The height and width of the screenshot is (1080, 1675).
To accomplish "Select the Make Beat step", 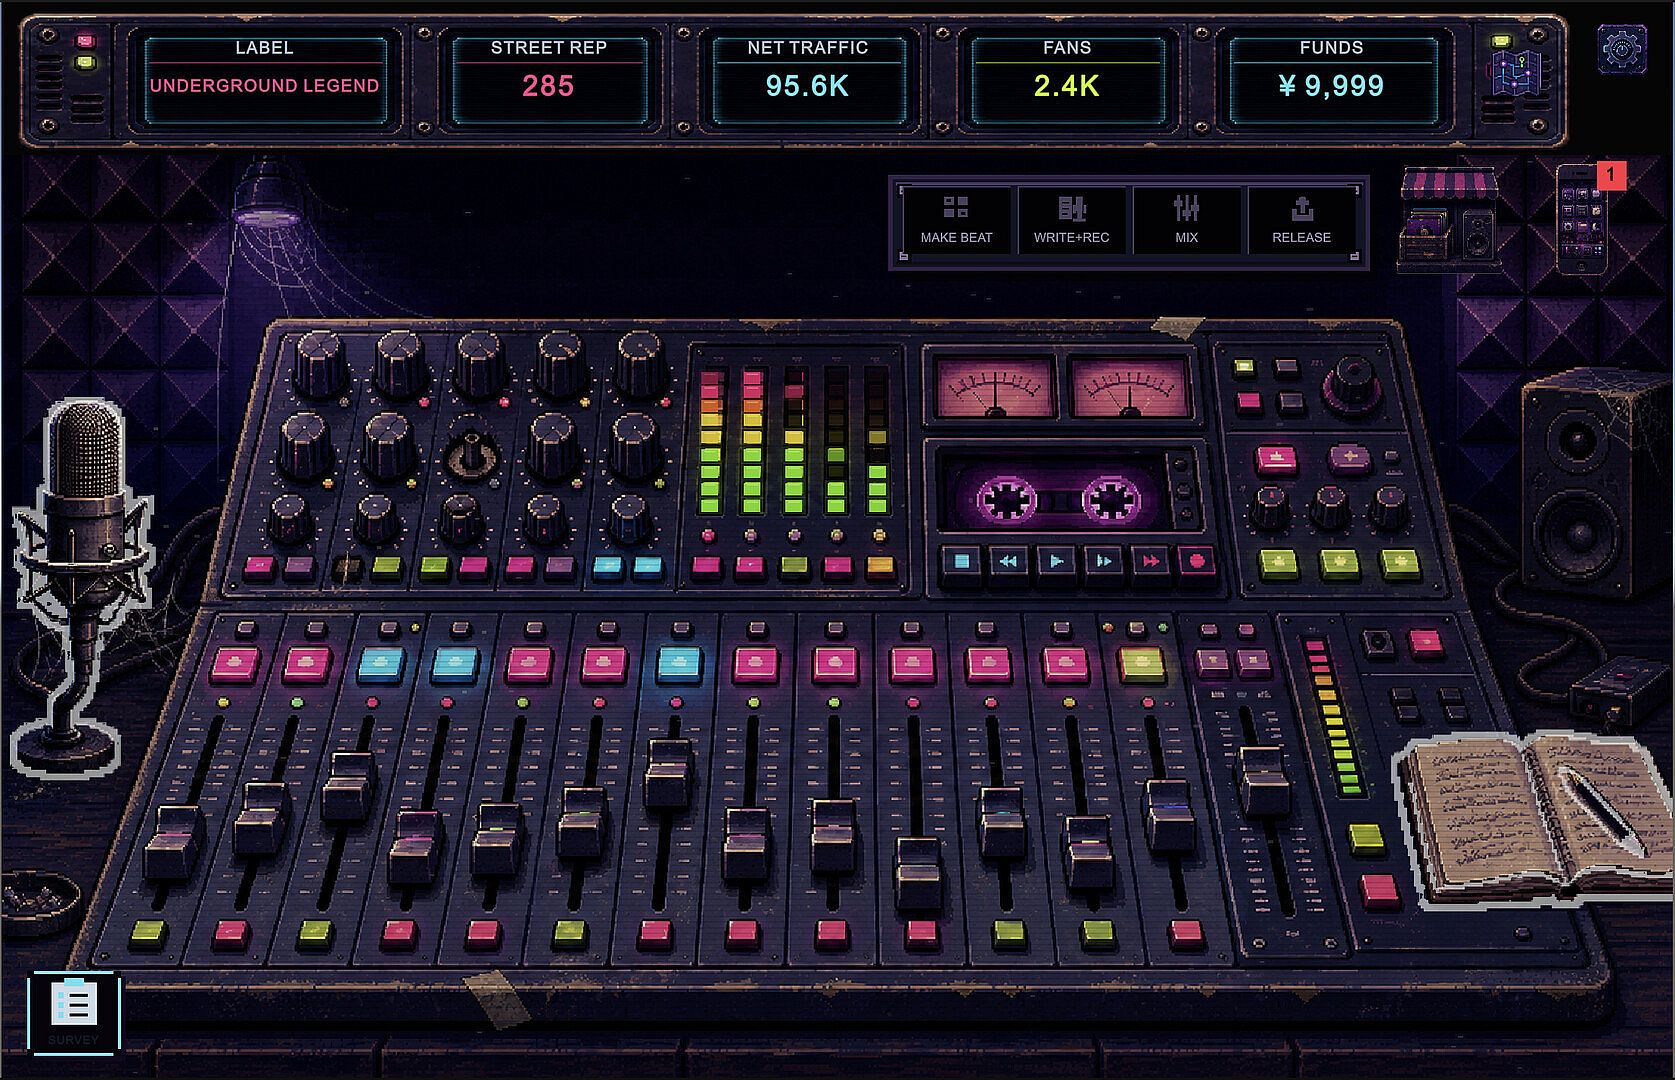I will (956, 221).
